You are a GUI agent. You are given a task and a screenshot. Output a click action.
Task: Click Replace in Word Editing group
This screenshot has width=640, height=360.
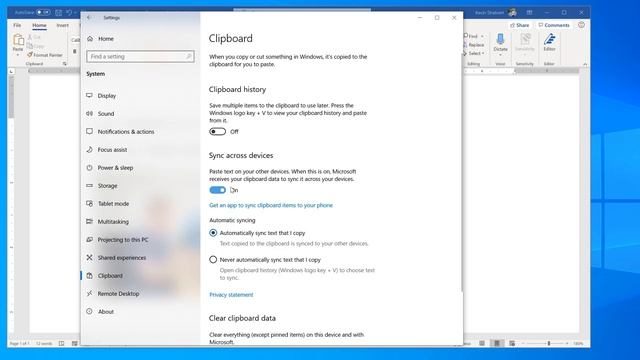pos(473,44)
